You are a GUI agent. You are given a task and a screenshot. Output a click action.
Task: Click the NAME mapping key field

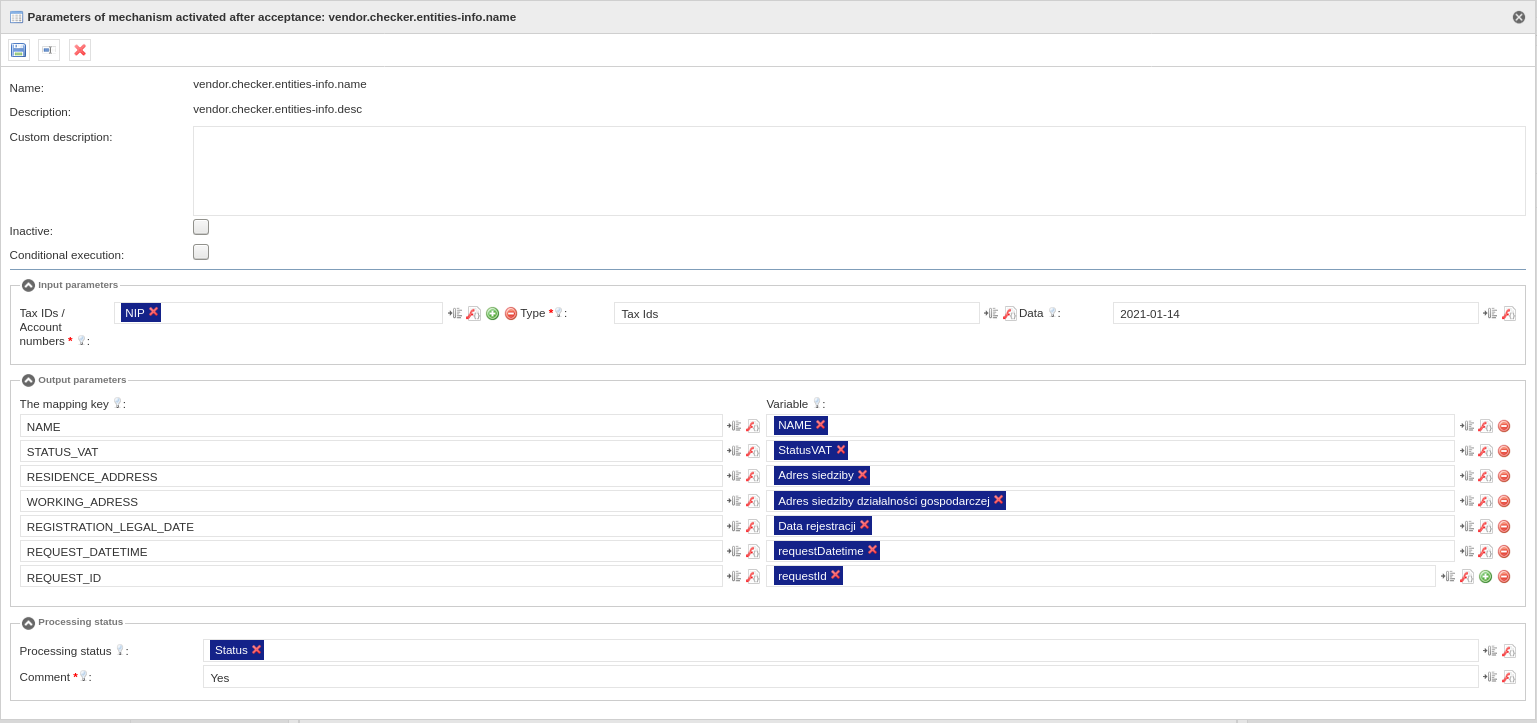click(371, 426)
